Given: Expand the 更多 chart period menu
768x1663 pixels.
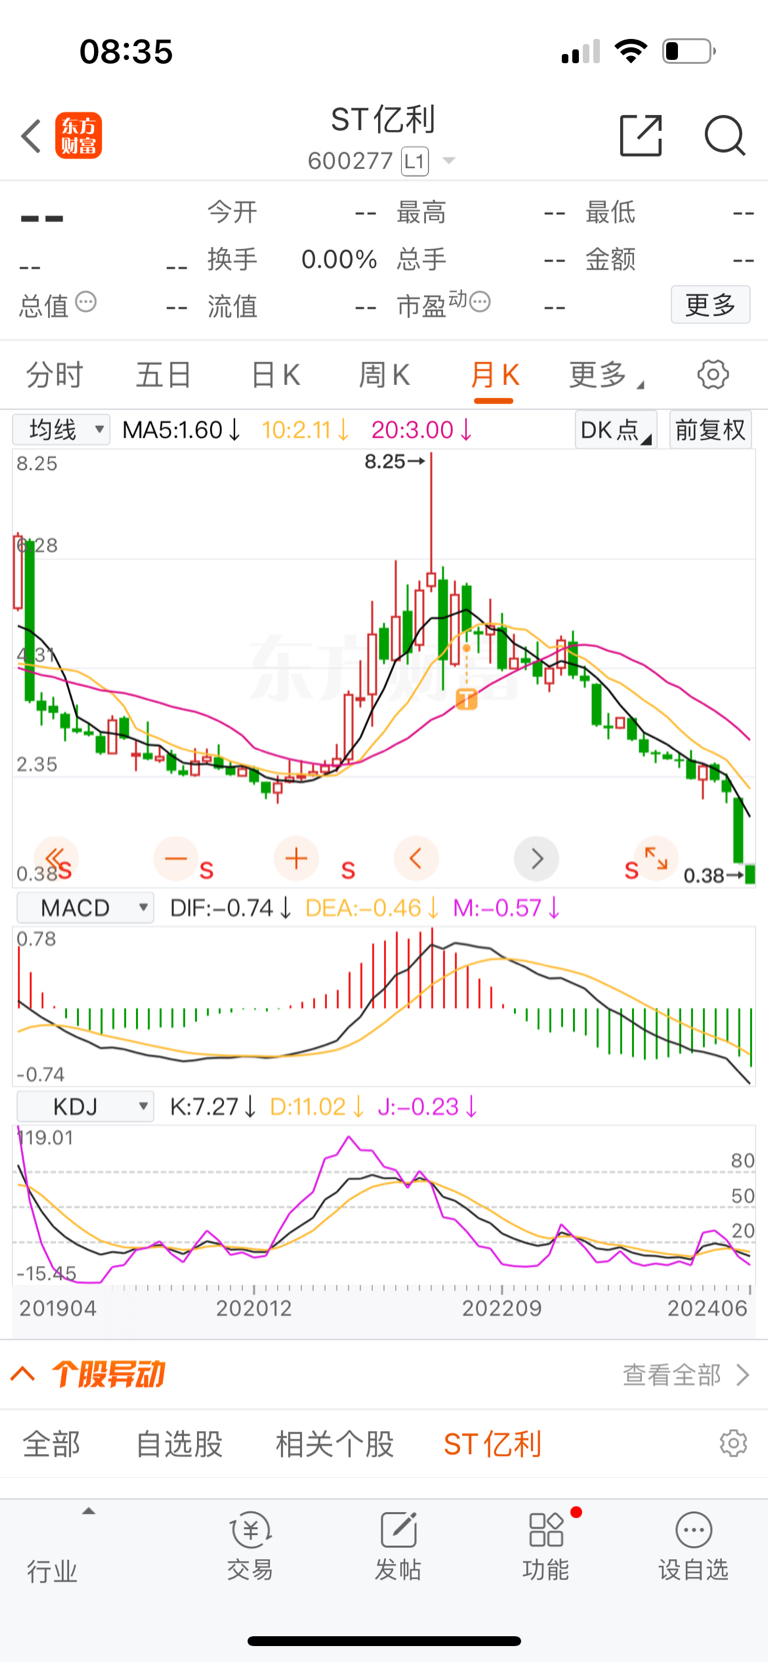Looking at the screenshot, I should coord(606,375).
